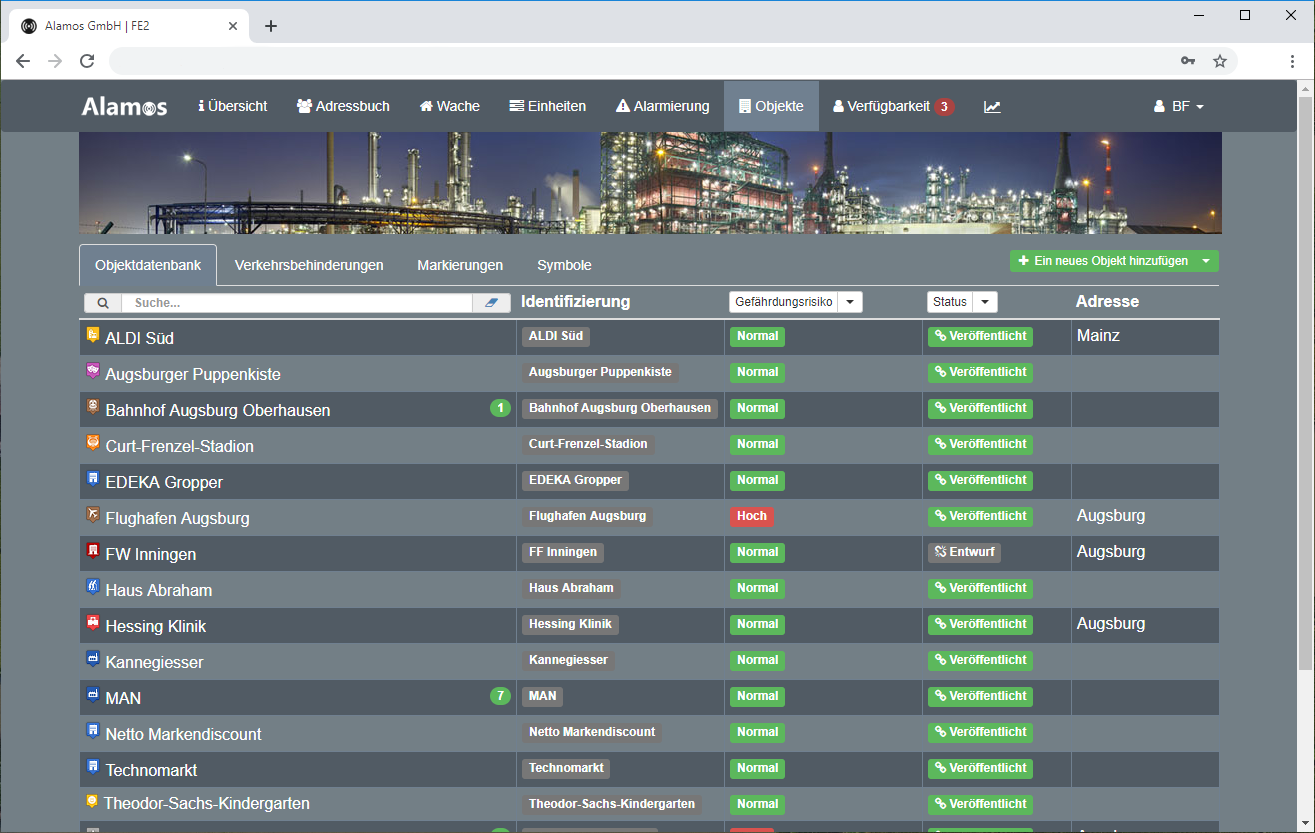Open the Hessing Klinik object name
The height and width of the screenshot is (833, 1315).
tap(155, 626)
